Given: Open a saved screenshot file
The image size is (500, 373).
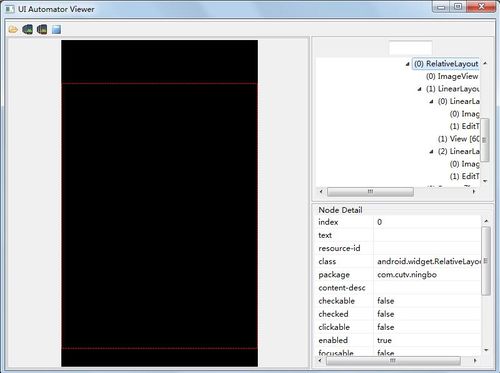Looking at the screenshot, I should tap(13, 29).
